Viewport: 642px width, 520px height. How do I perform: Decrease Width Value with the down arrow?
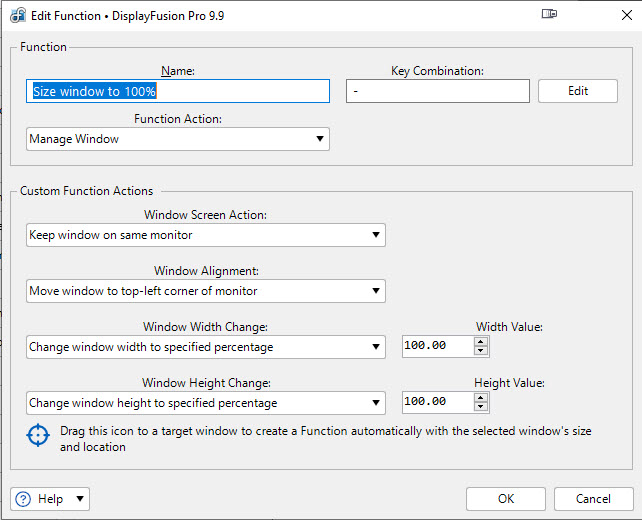481,351
